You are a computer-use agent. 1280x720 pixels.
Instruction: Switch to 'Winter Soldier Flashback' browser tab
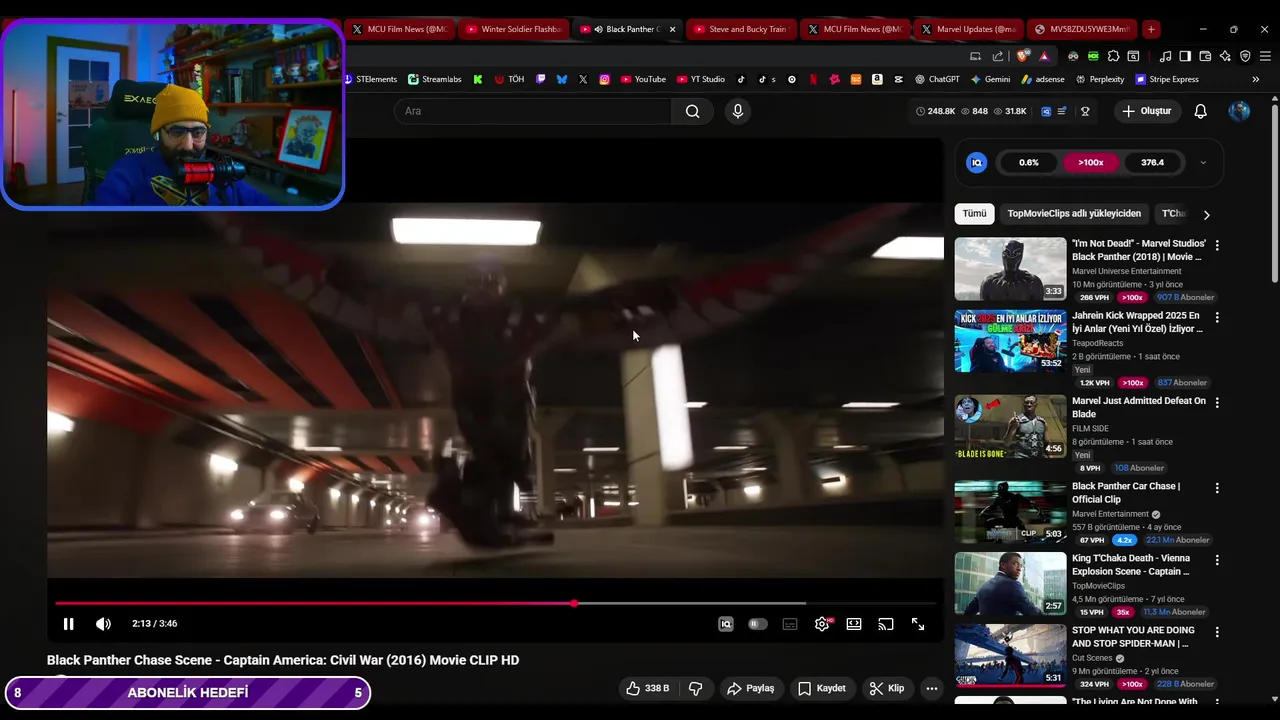click(513, 29)
